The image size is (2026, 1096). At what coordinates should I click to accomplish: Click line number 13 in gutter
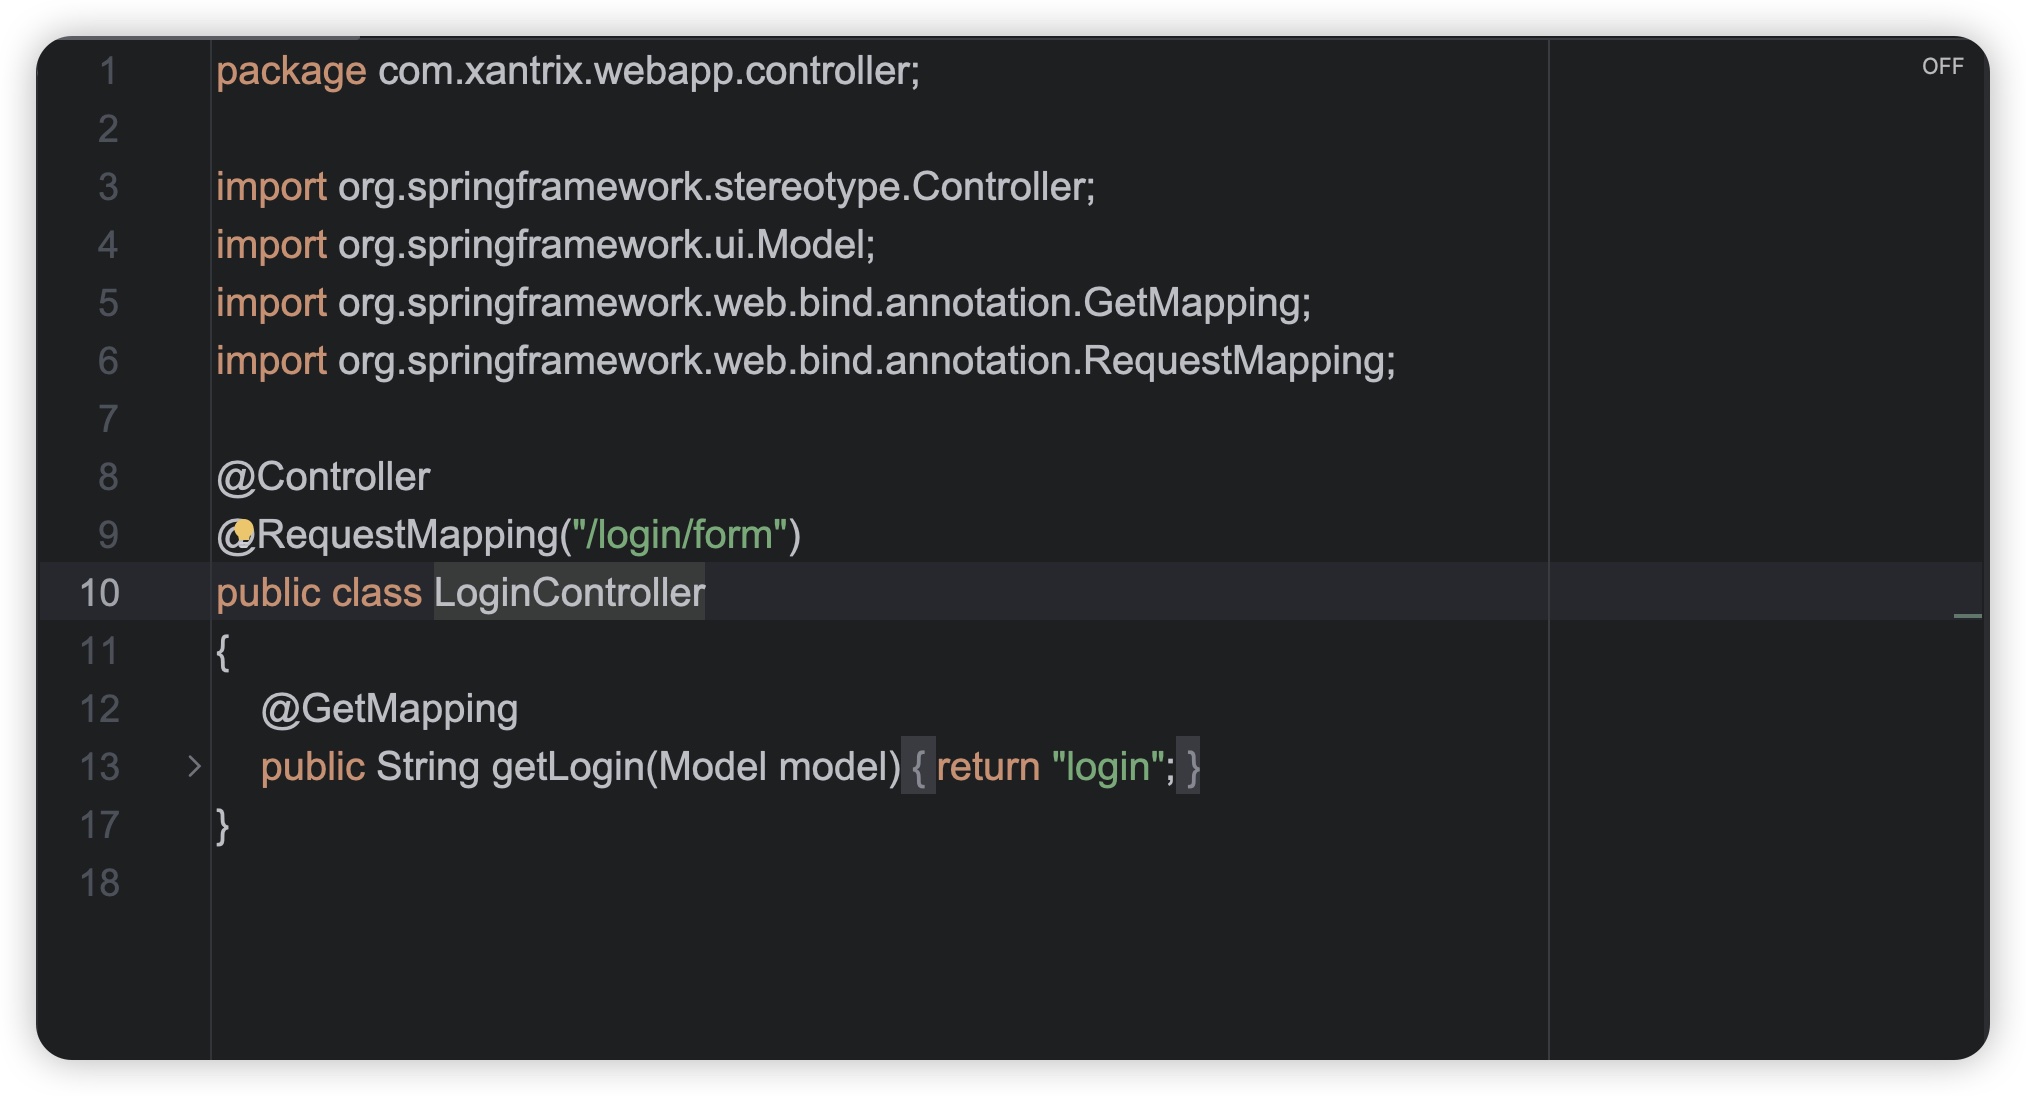tap(99, 767)
